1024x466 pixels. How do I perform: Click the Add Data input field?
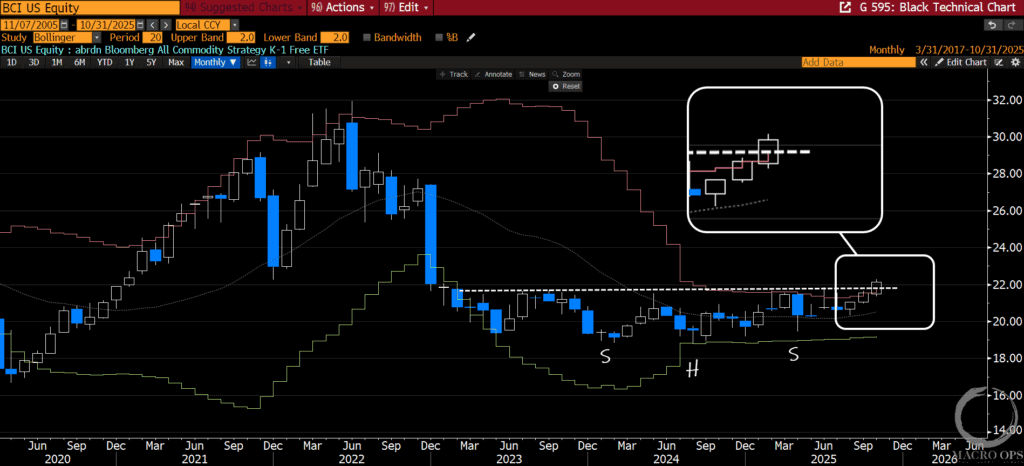[859, 62]
